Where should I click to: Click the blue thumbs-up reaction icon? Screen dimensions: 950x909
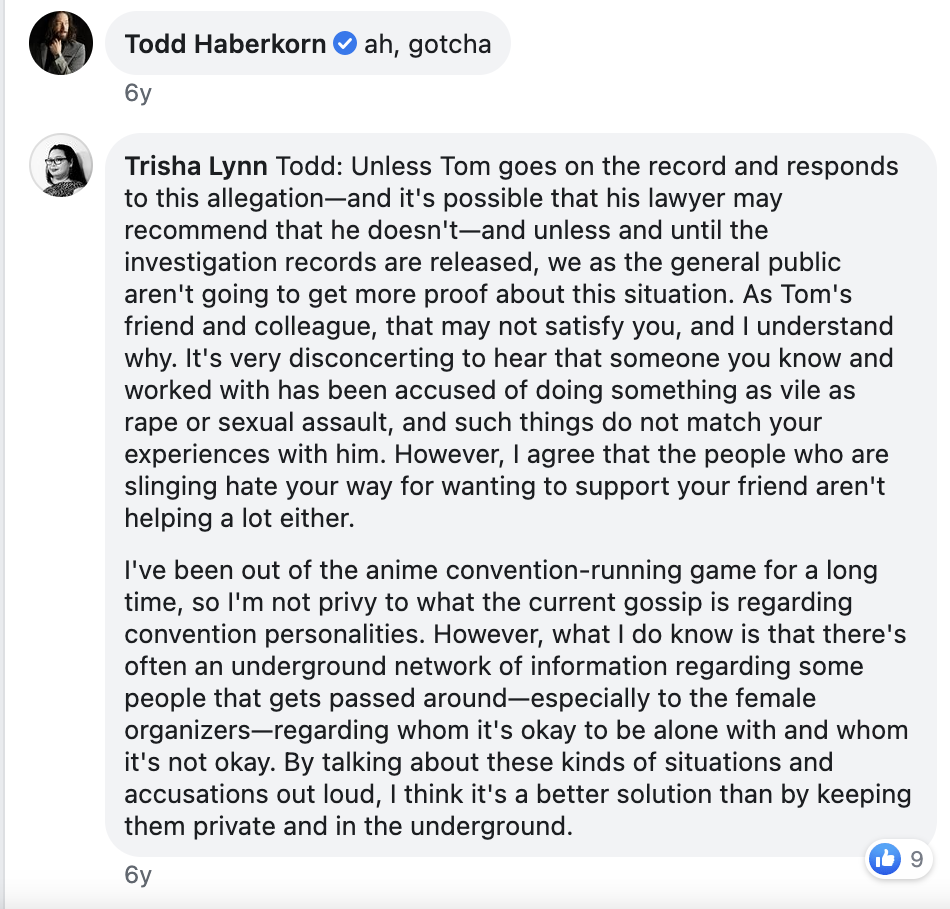point(885,859)
